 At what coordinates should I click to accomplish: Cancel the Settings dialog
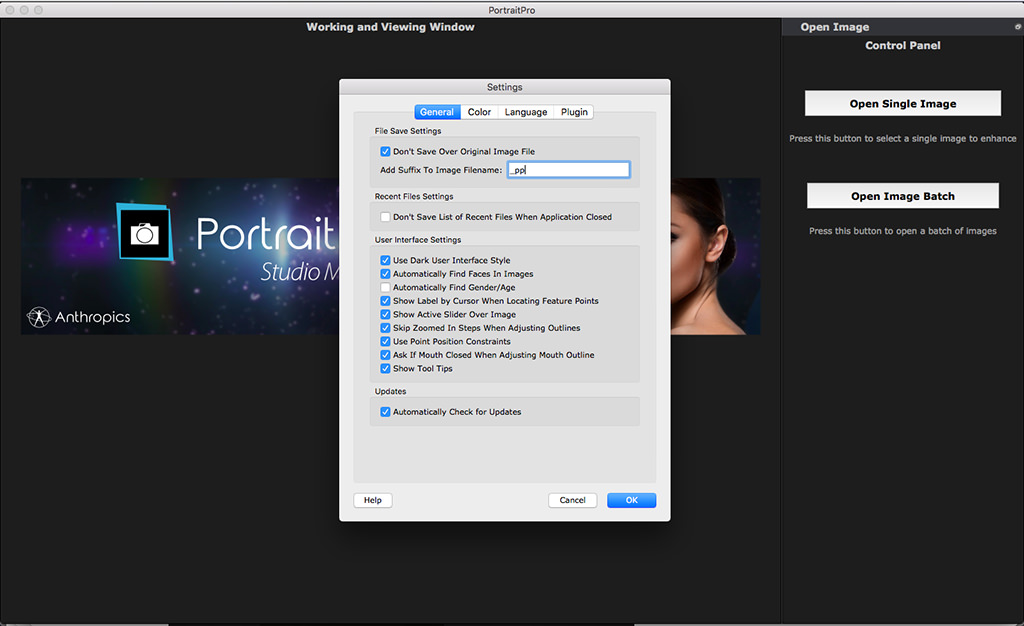pos(573,500)
